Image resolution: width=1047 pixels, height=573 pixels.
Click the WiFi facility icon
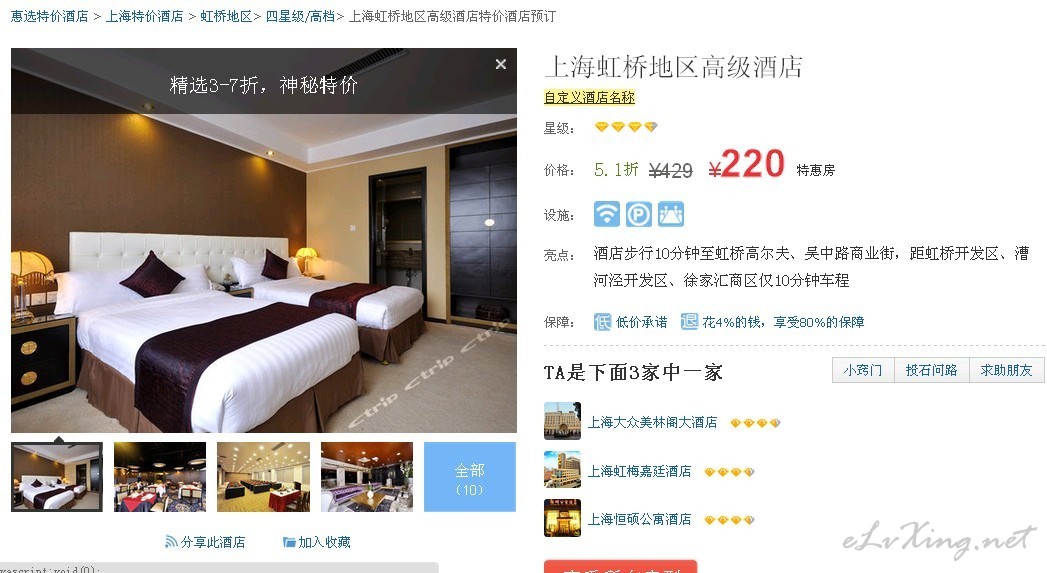click(x=606, y=214)
